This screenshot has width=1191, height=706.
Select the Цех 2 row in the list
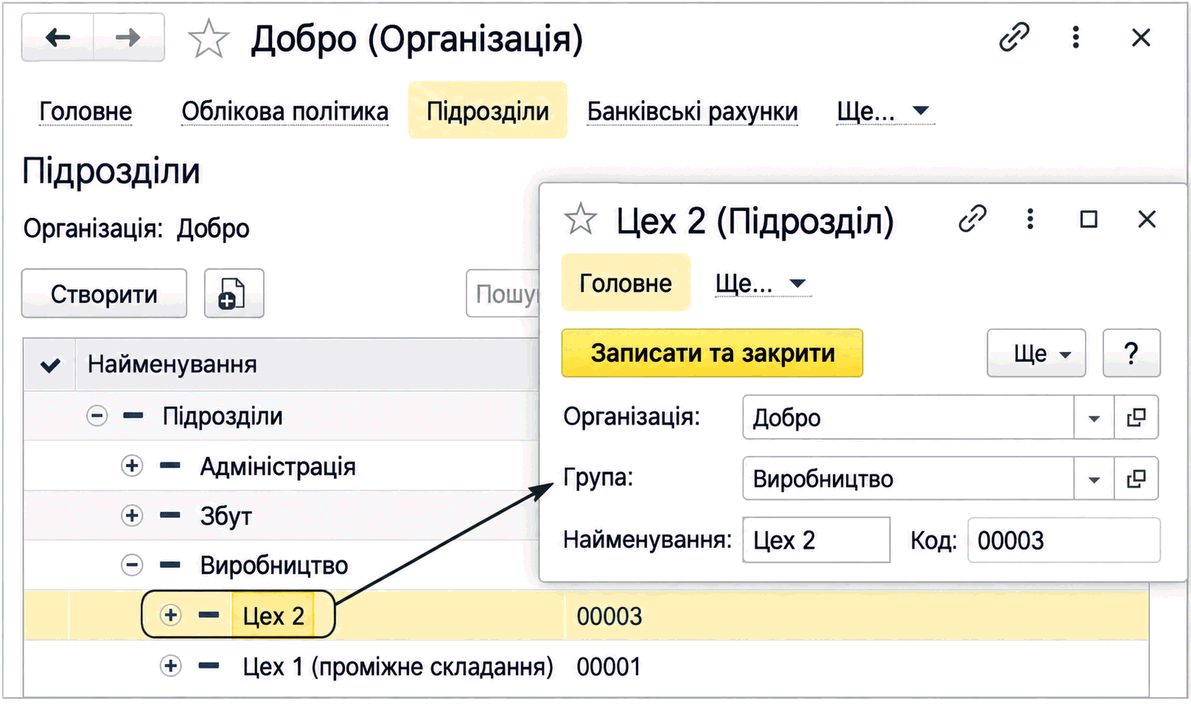point(586,616)
